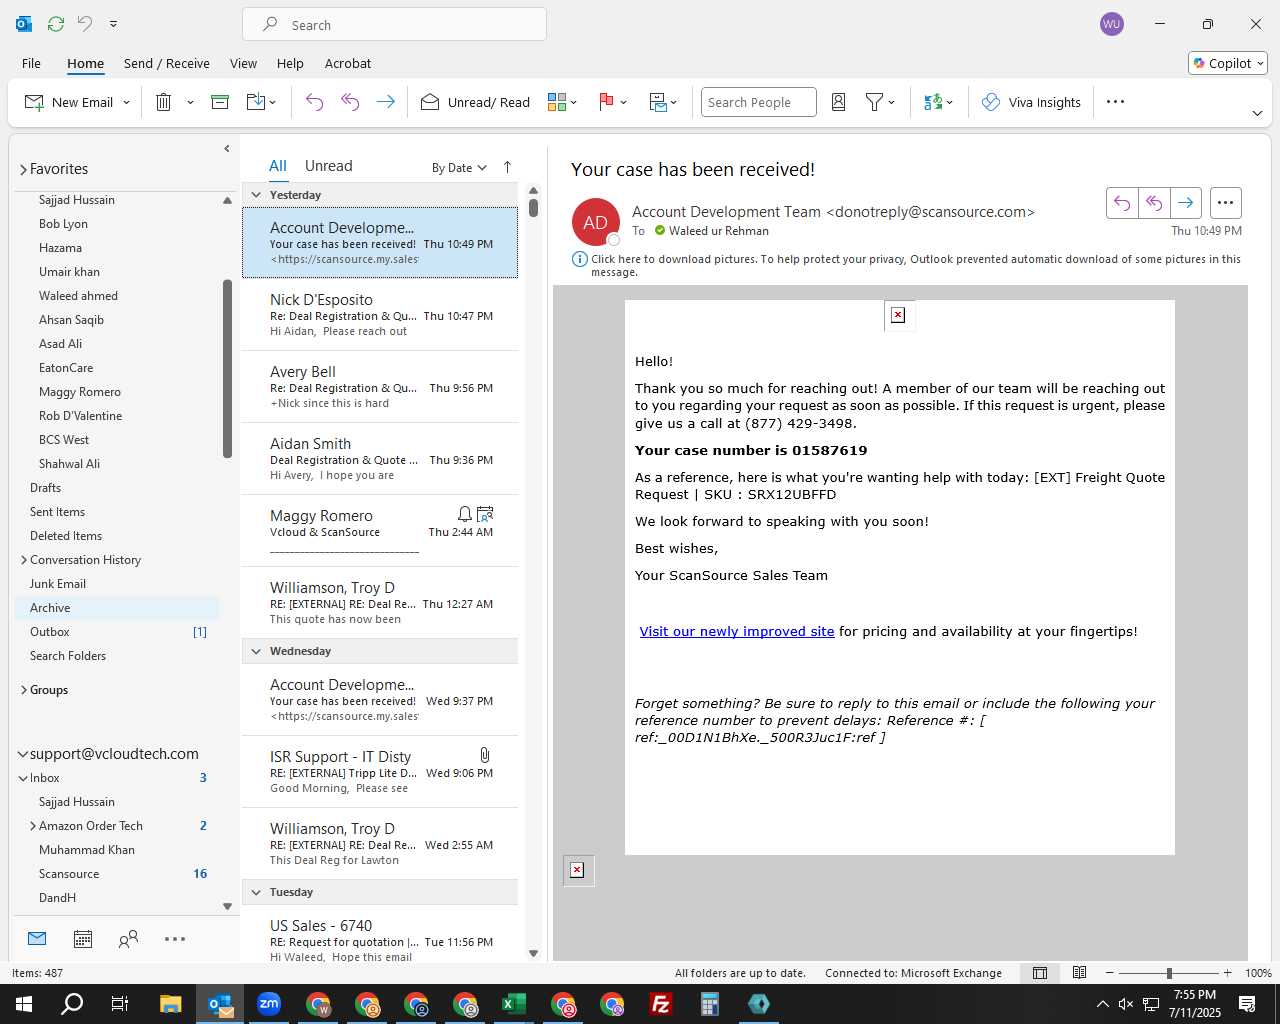Open Viva Insights
The image size is (1280, 1024).
coord(1031,102)
